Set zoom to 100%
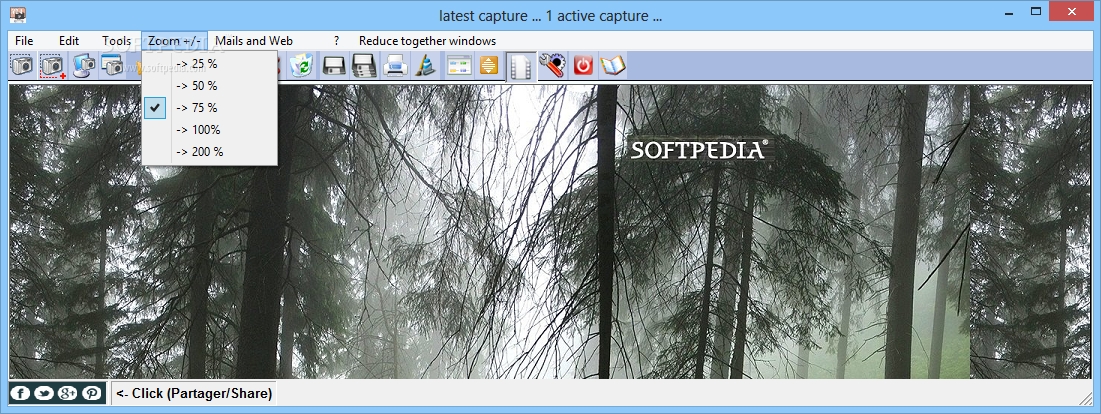This screenshot has width=1101, height=414. [209, 130]
